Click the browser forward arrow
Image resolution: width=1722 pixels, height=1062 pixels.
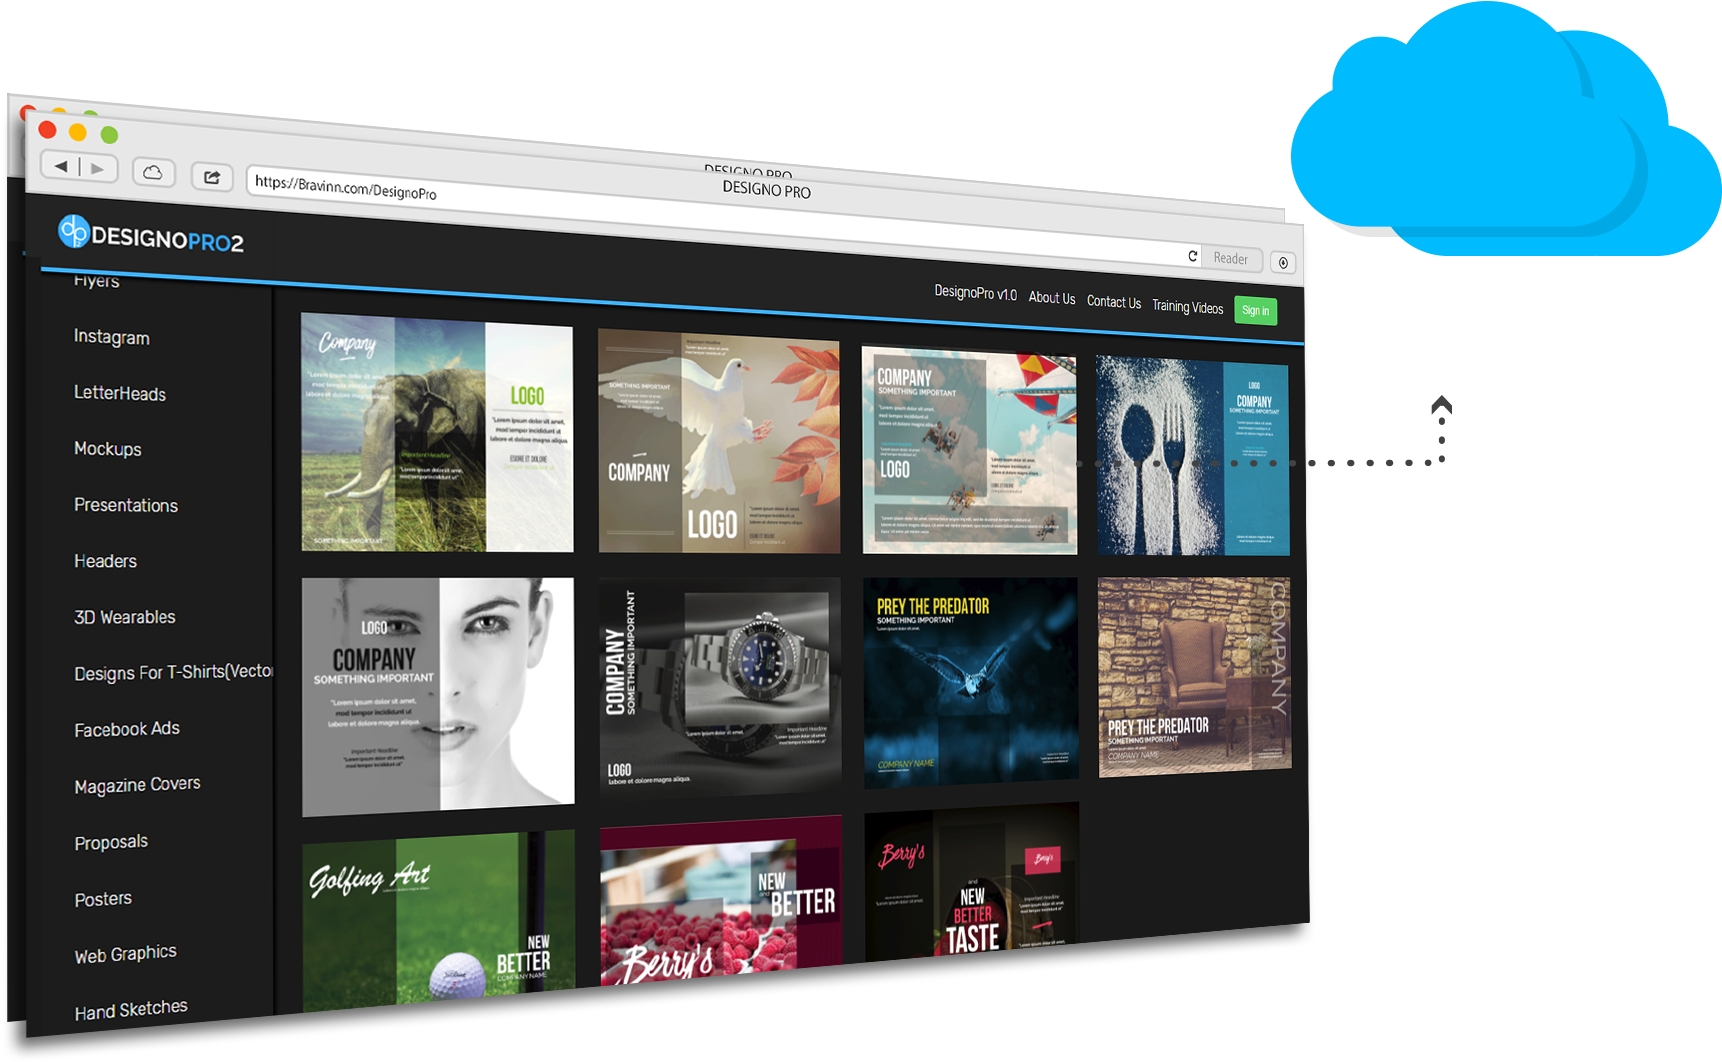[x=98, y=168]
